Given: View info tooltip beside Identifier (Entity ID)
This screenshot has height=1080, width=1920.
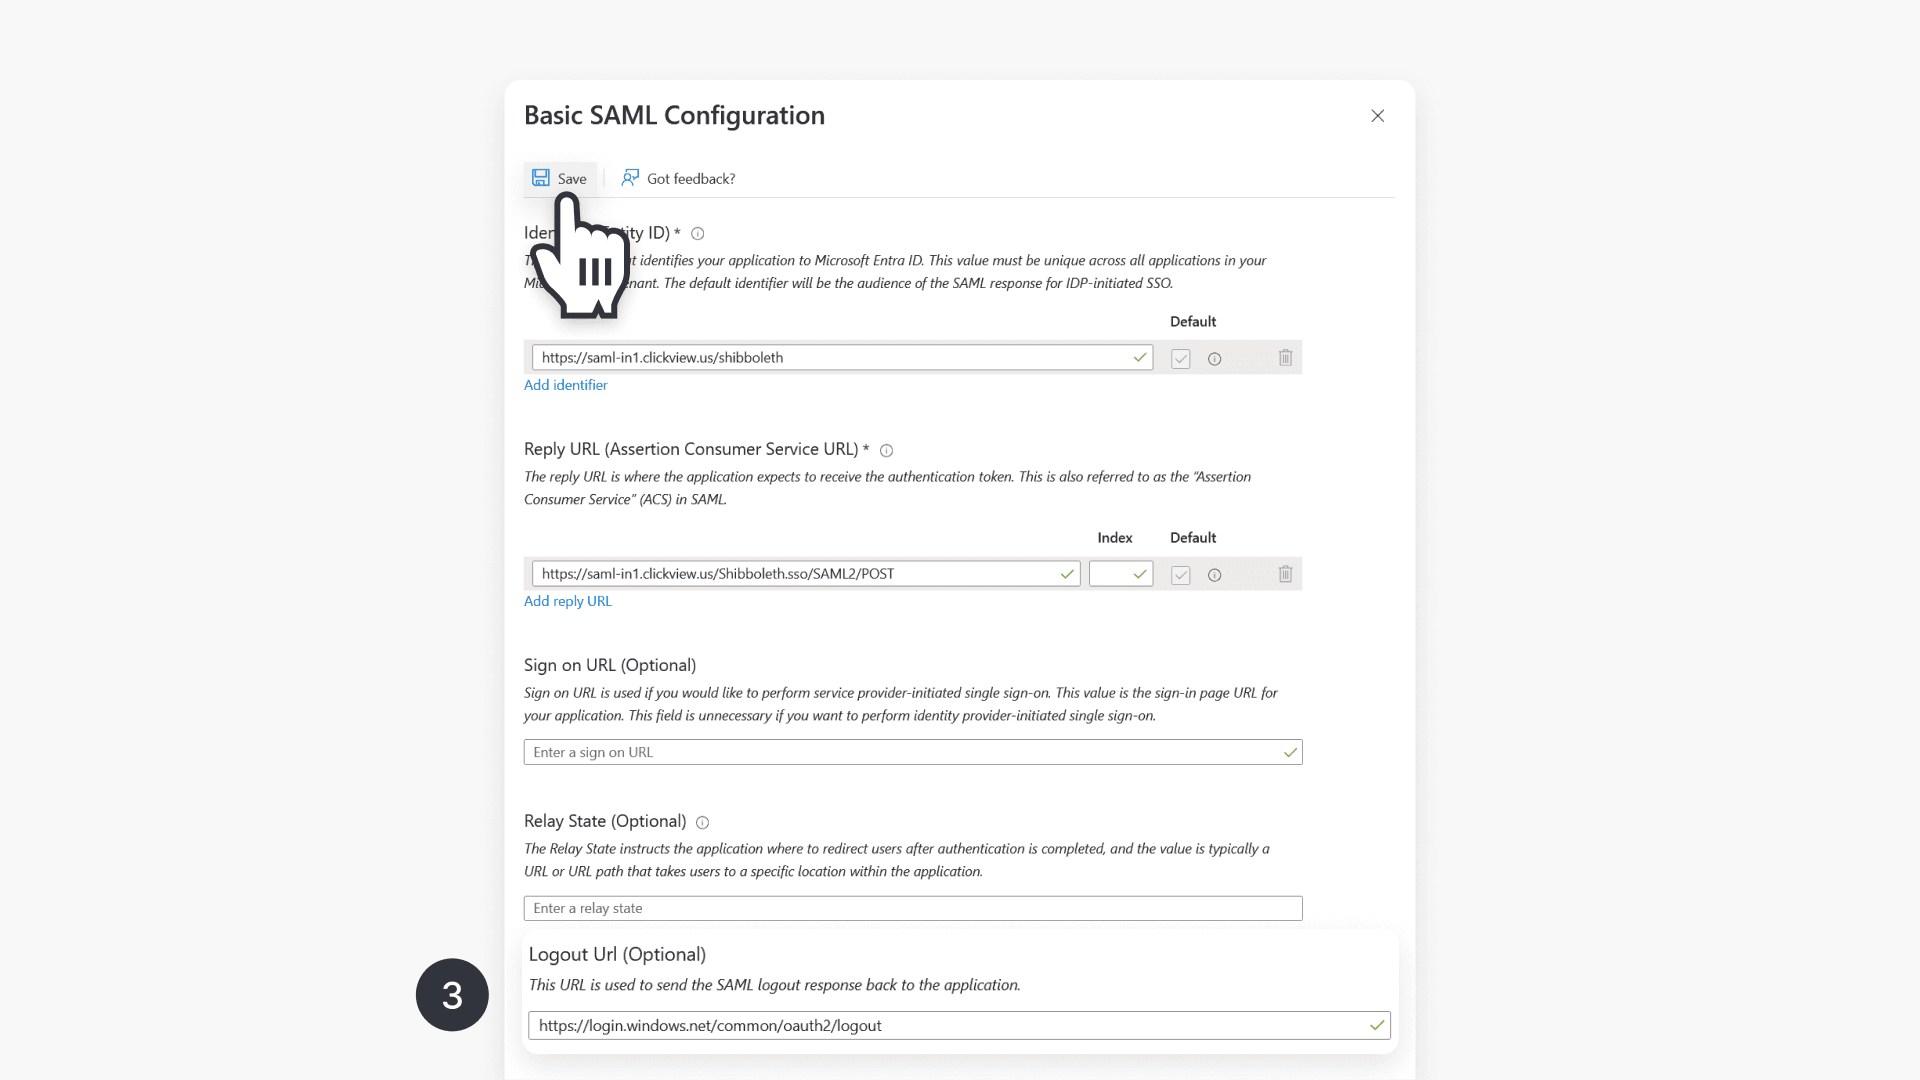Looking at the screenshot, I should (x=697, y=233).
